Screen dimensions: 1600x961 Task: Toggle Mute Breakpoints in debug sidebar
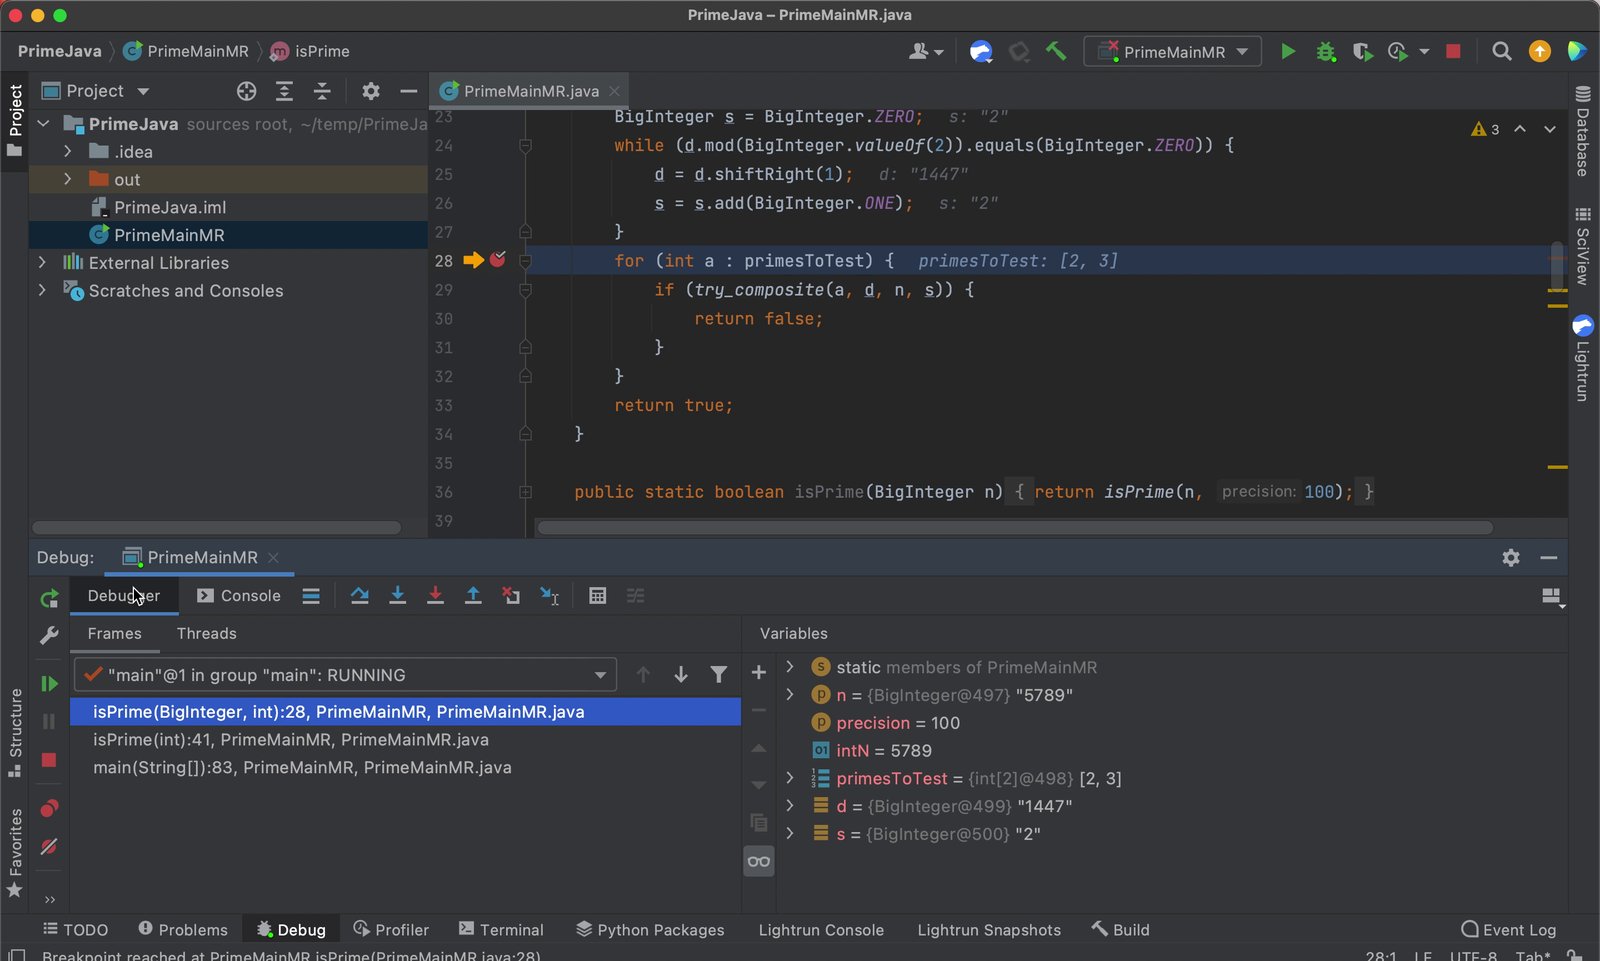point(49,847)
